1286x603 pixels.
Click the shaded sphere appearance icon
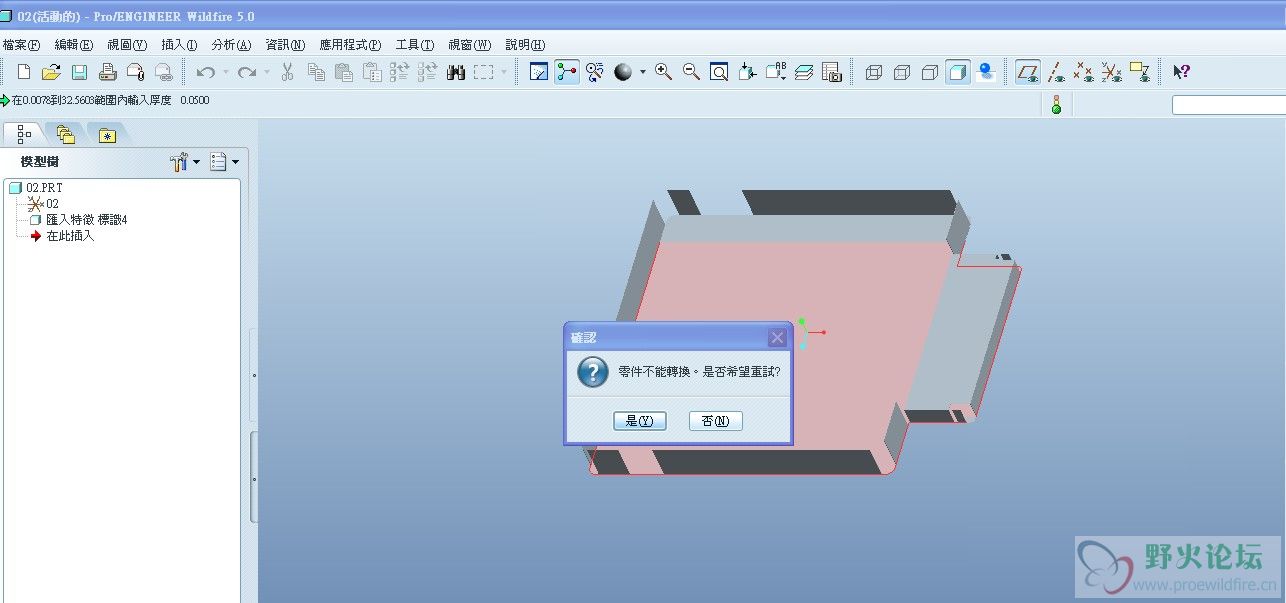click(x=624, y=72)
